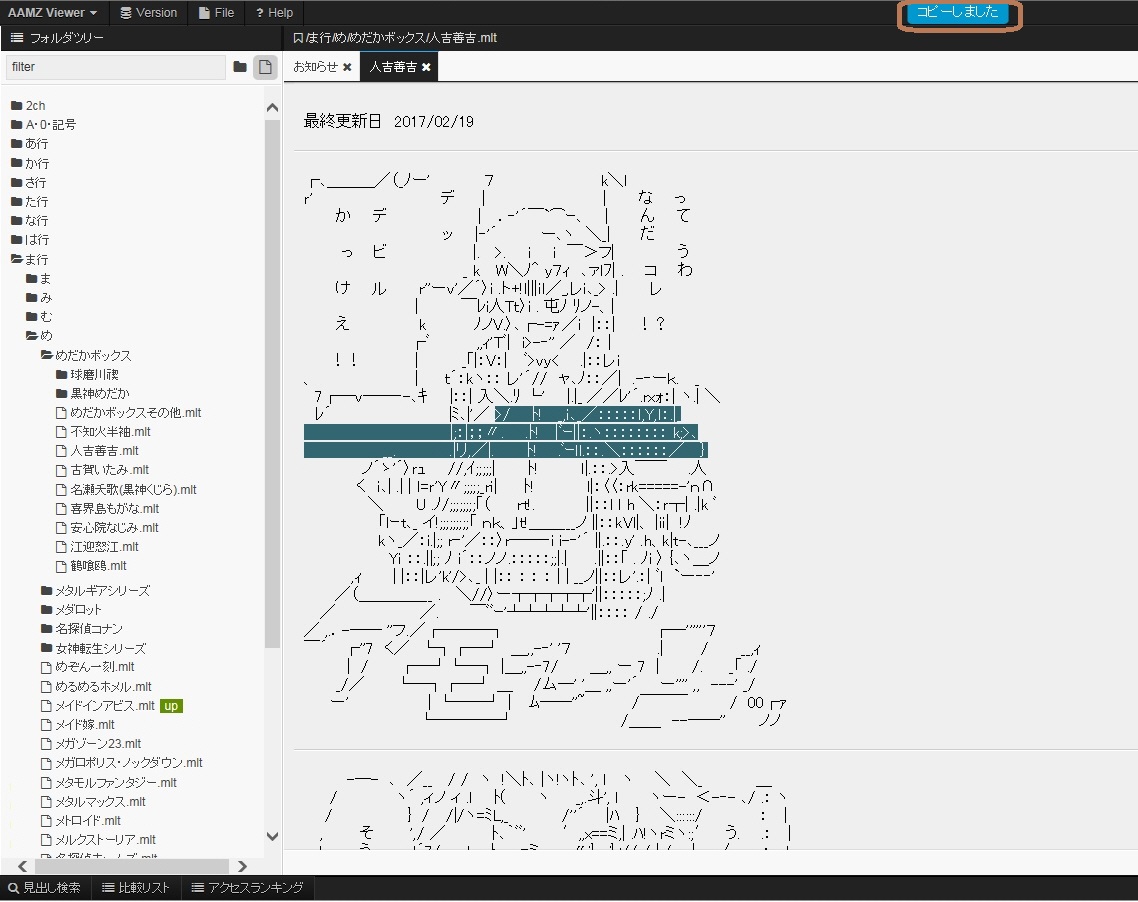Open the メイドインアビス.mlt file
The width and height of the screenshot is (1138, 902).
(104, 705)
